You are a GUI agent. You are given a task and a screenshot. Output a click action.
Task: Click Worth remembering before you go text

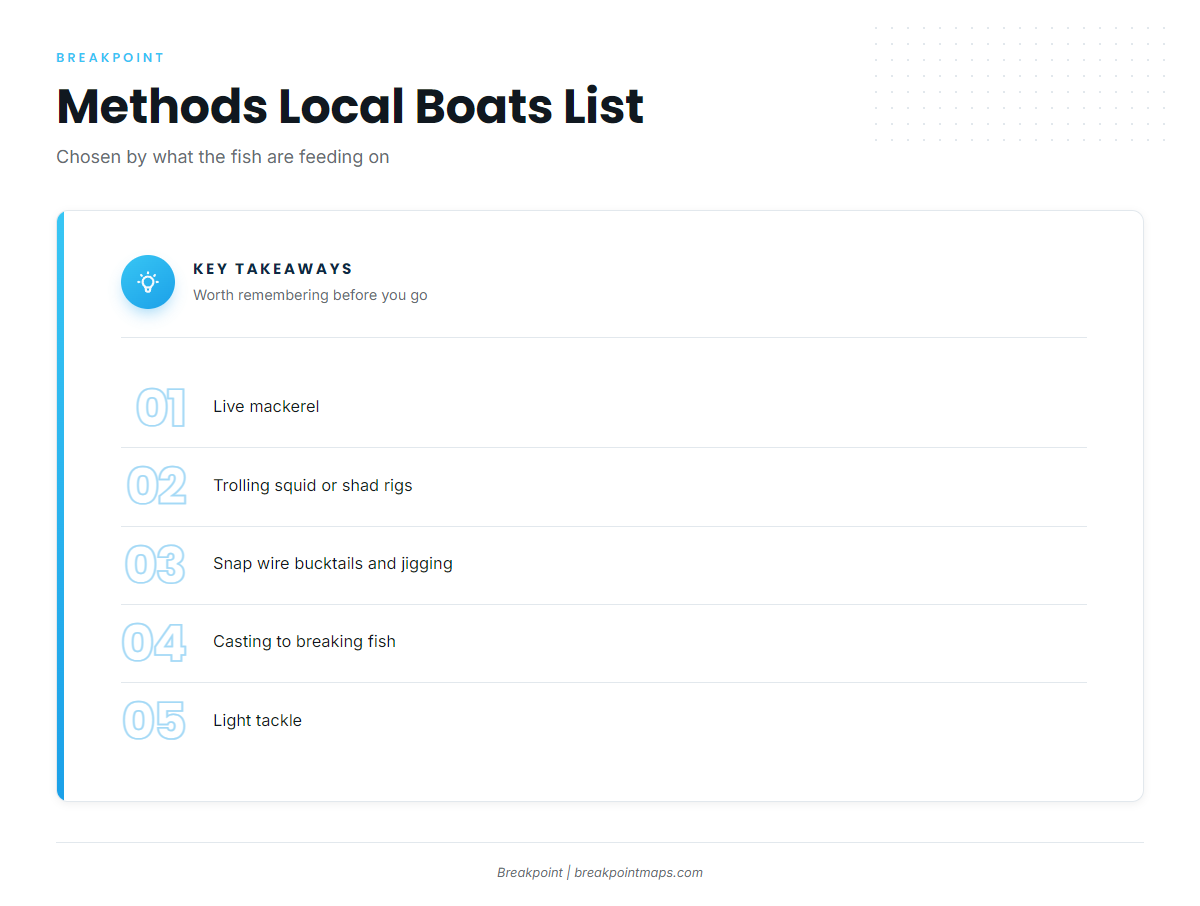[310, 295]
